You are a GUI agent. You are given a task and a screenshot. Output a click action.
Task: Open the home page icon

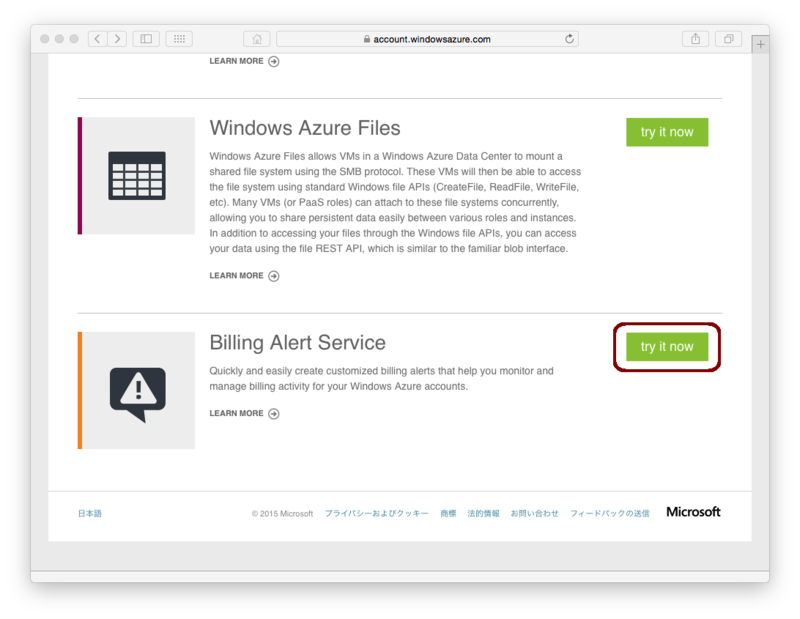click(257, 39)
